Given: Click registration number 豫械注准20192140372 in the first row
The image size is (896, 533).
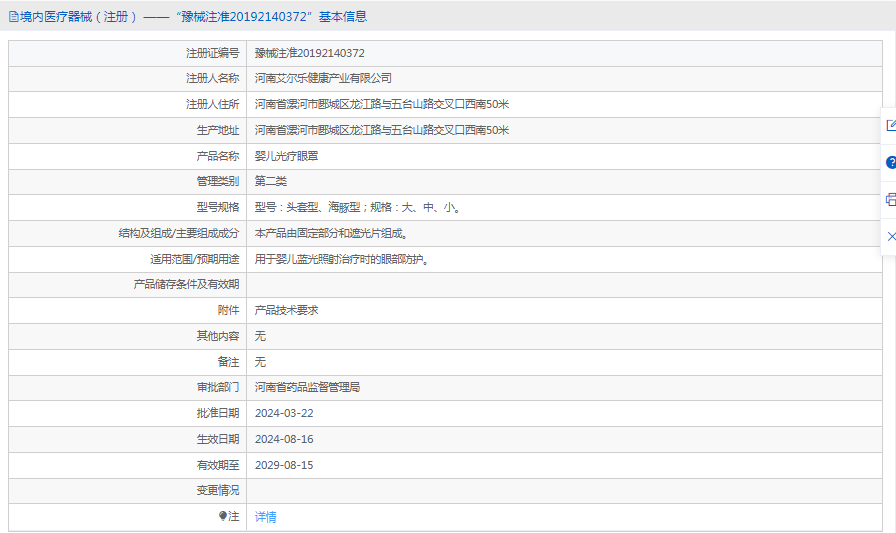Looking at the screenshot, I should (309, 53).
